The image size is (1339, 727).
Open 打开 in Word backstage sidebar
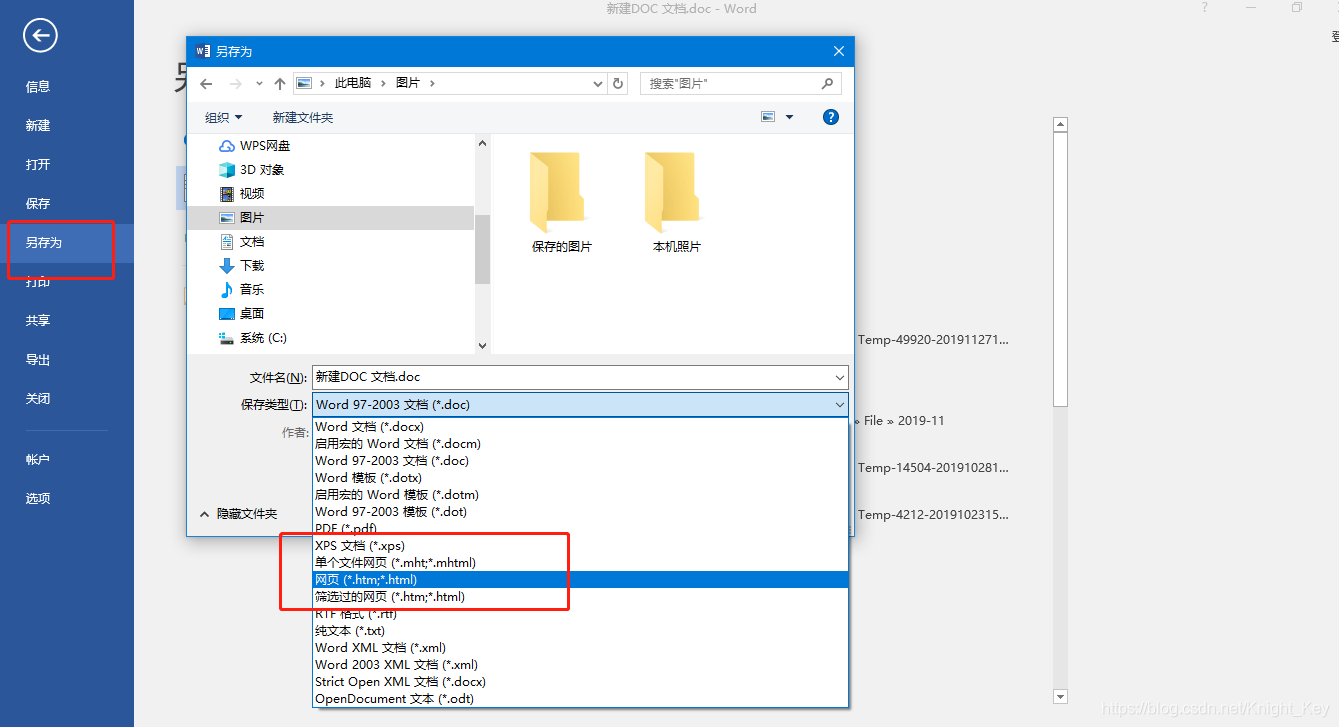[x=66, y=165]
